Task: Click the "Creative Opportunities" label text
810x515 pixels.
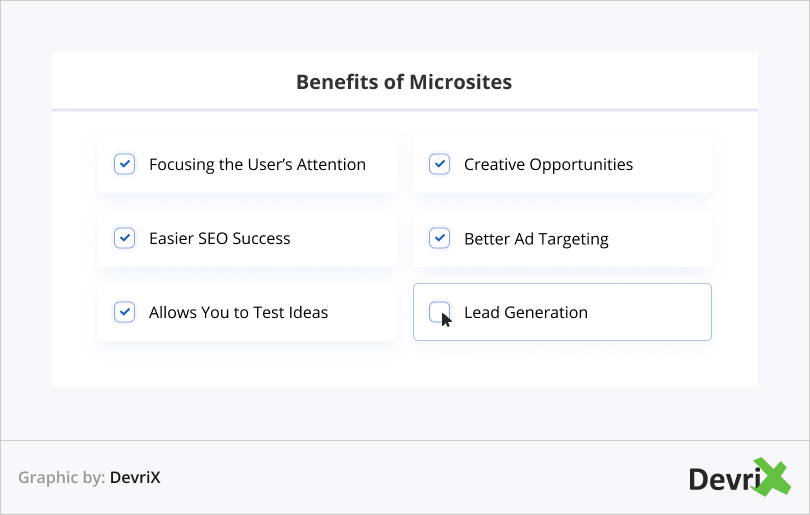Action: [548, 164]
